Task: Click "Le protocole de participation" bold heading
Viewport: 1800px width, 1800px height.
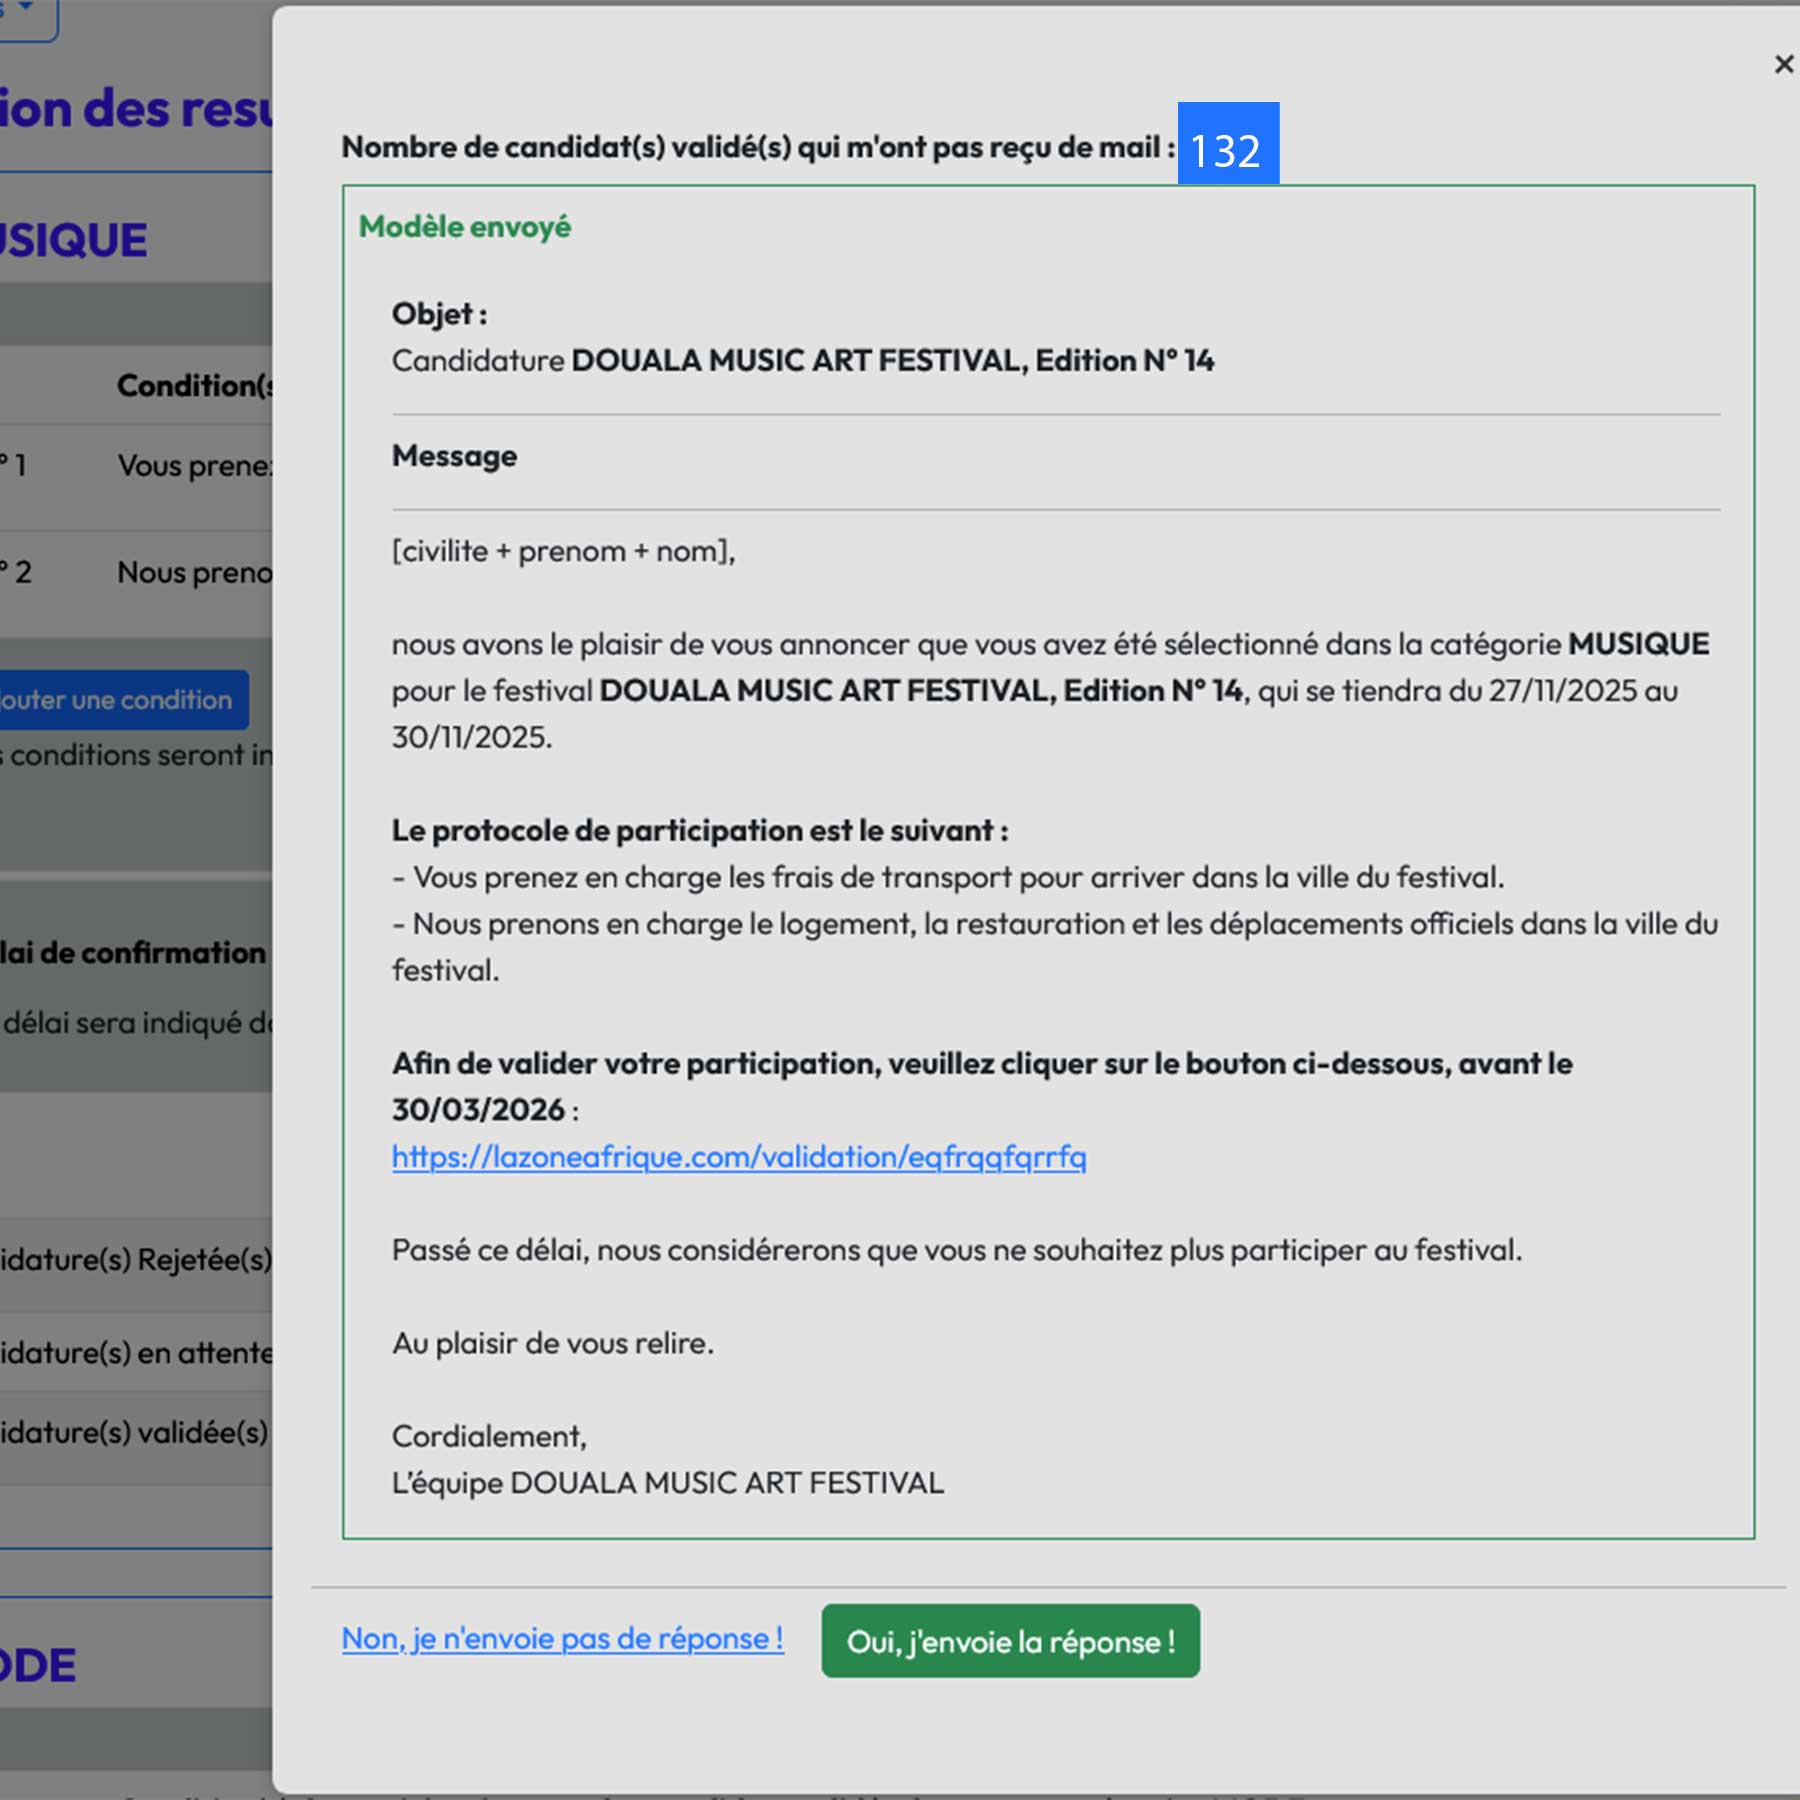Action: 699,830
